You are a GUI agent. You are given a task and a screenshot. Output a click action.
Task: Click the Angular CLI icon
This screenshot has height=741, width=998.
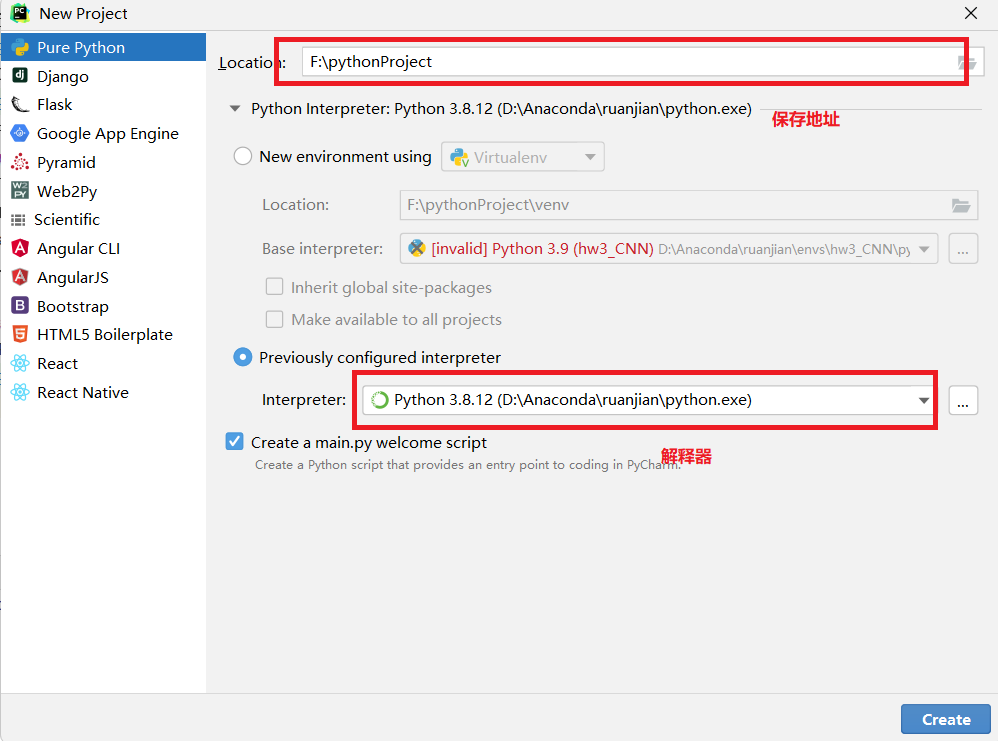click(x=20, y=248)
